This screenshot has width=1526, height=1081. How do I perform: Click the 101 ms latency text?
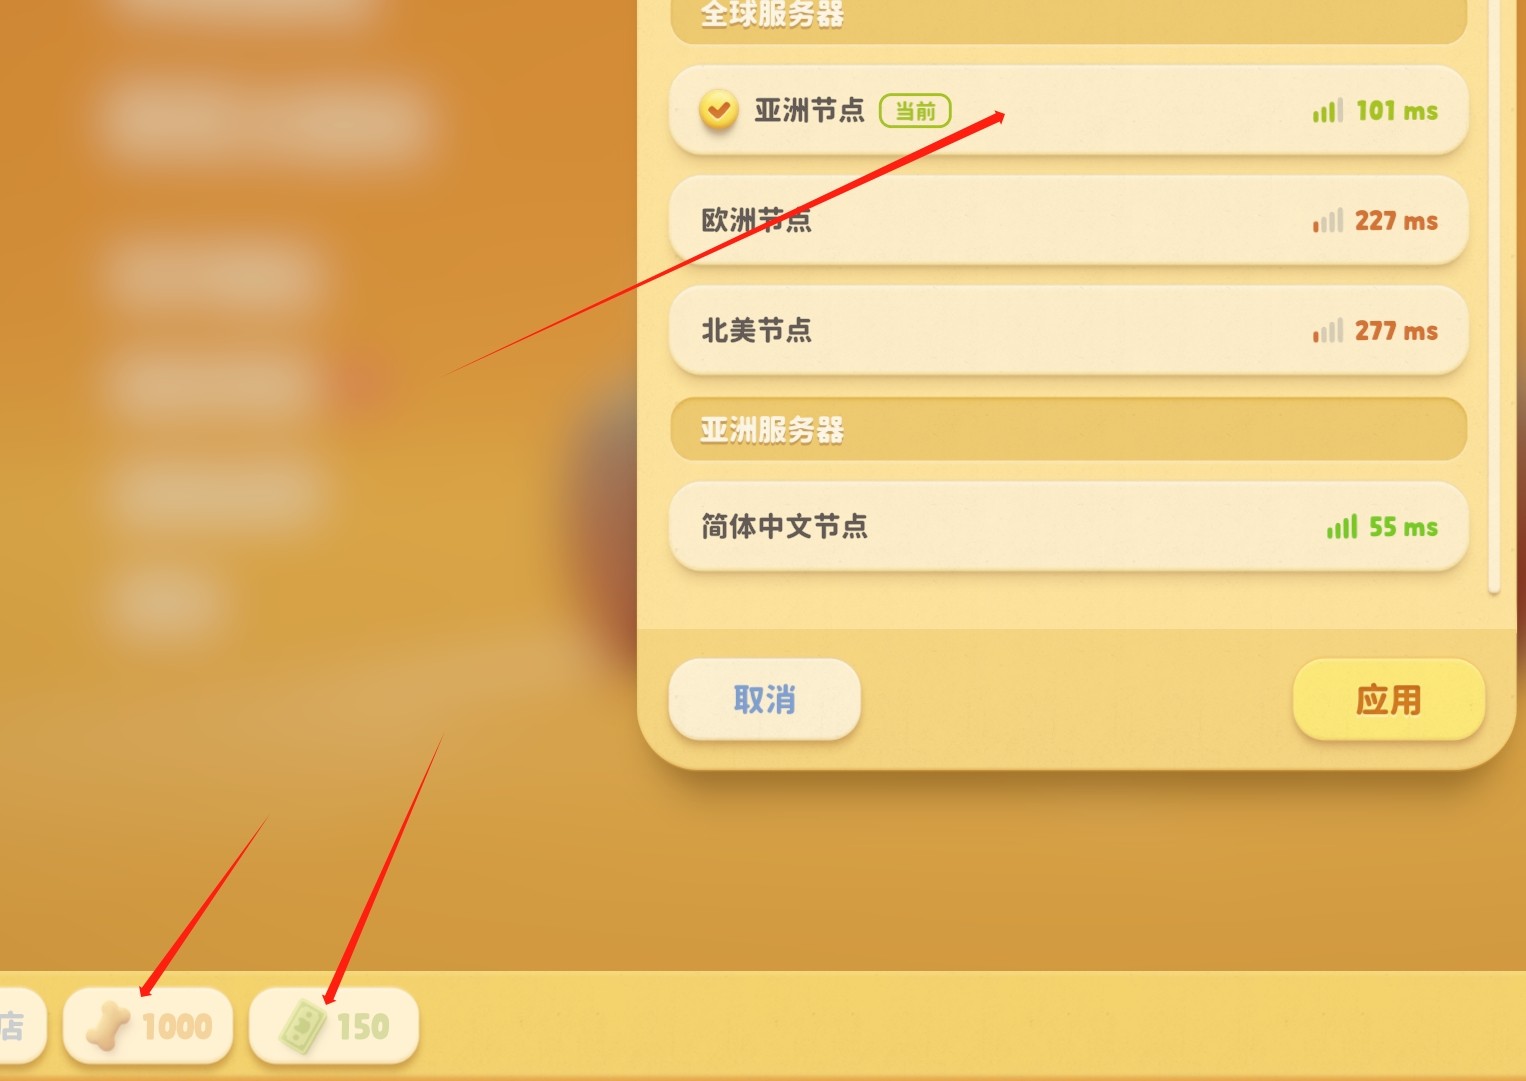point(1397,110)
